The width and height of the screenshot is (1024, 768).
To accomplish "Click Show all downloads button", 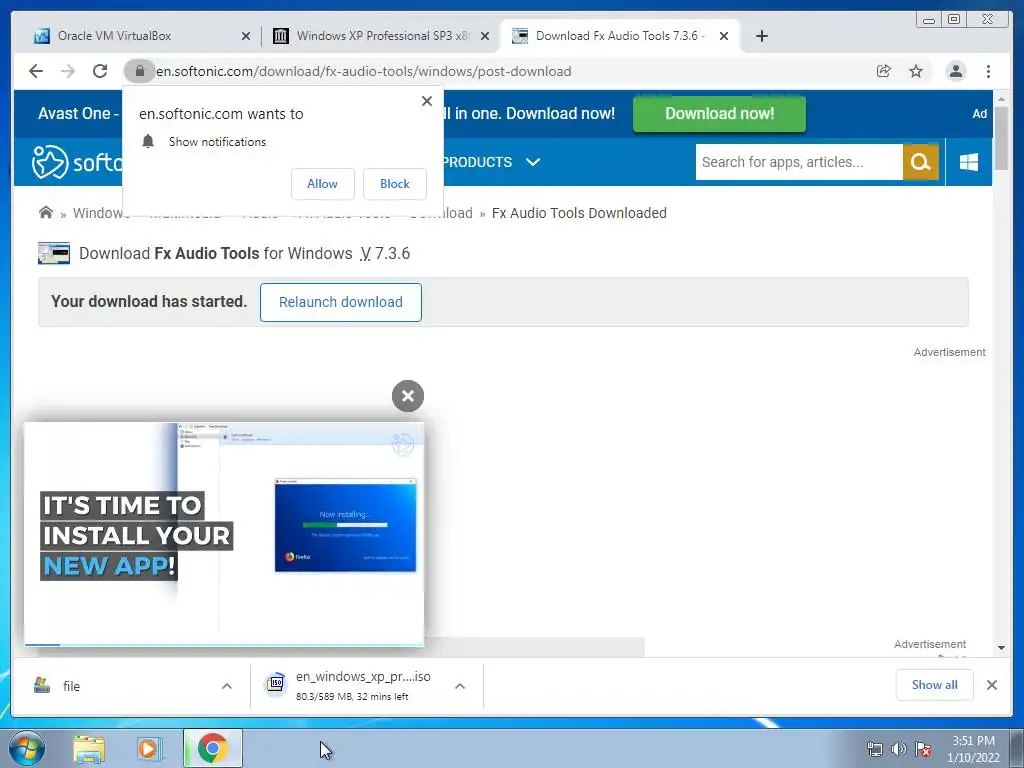I will tap(935, 685).
